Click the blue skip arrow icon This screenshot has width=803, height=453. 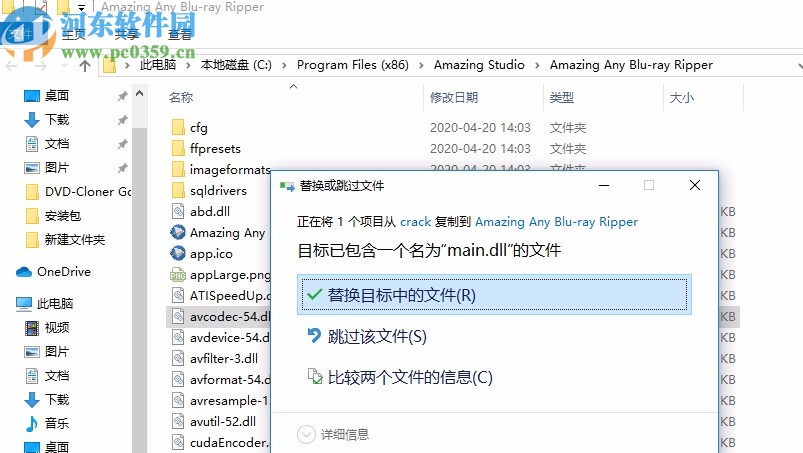click(x=314, y=336)
